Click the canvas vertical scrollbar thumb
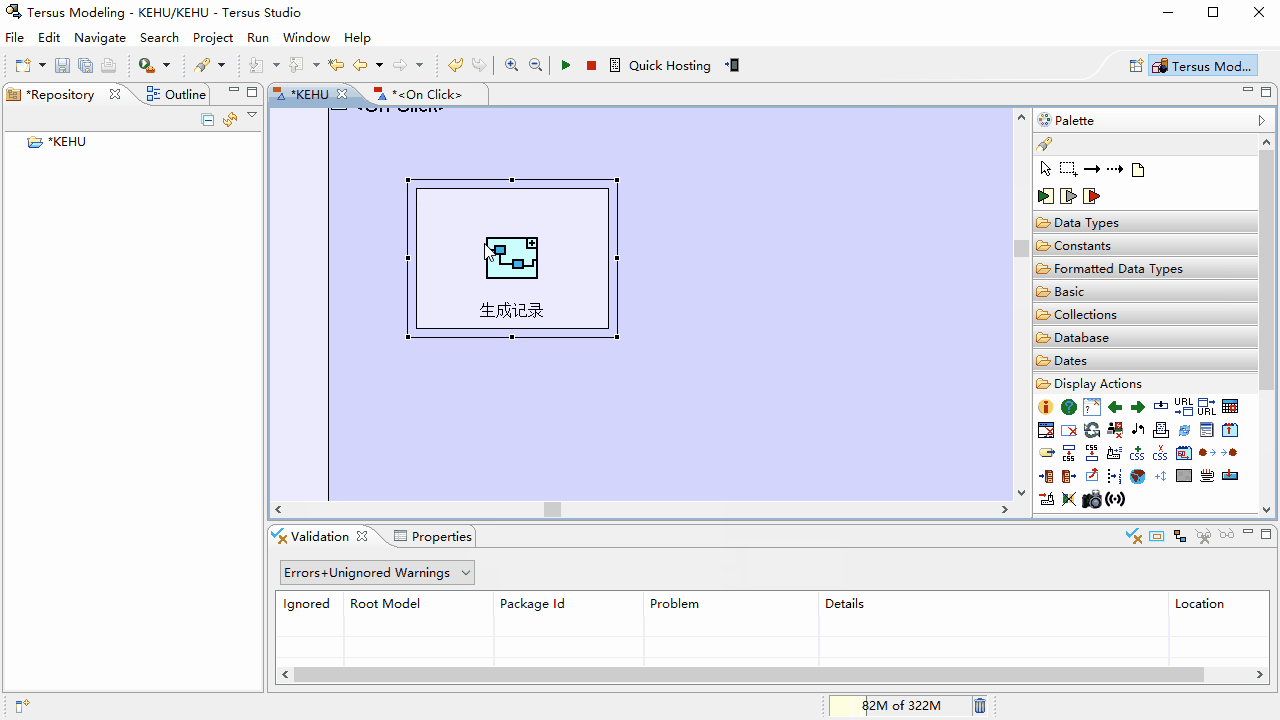Screen dimensions: 1280x720 click(x=1021, y=248)
